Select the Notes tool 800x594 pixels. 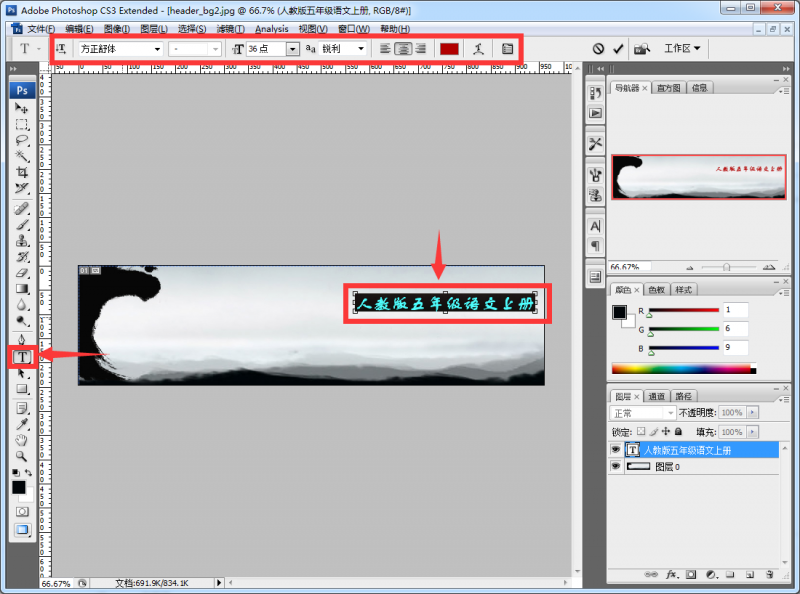[x=21, y=408]
